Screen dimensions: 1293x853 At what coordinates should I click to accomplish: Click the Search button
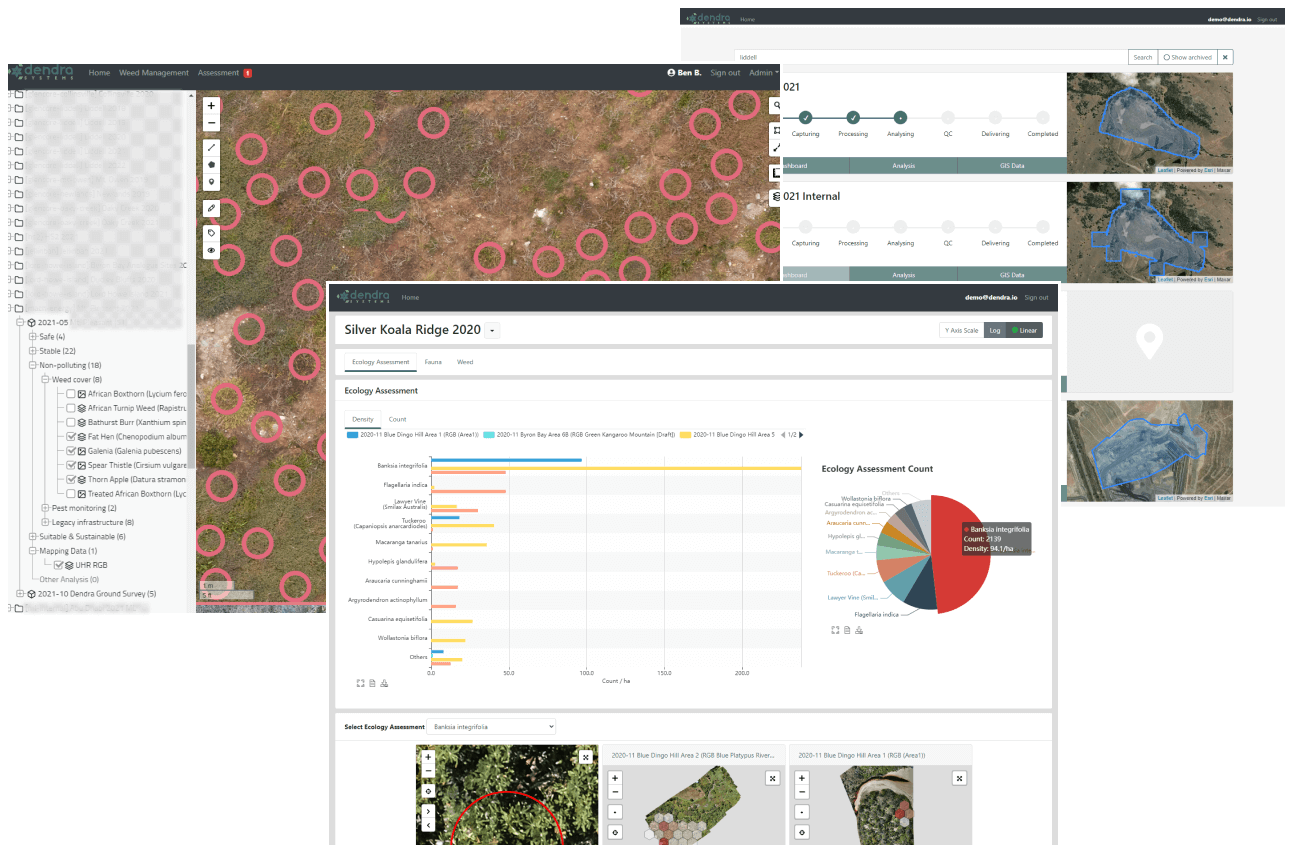[x=1142, y=57]
